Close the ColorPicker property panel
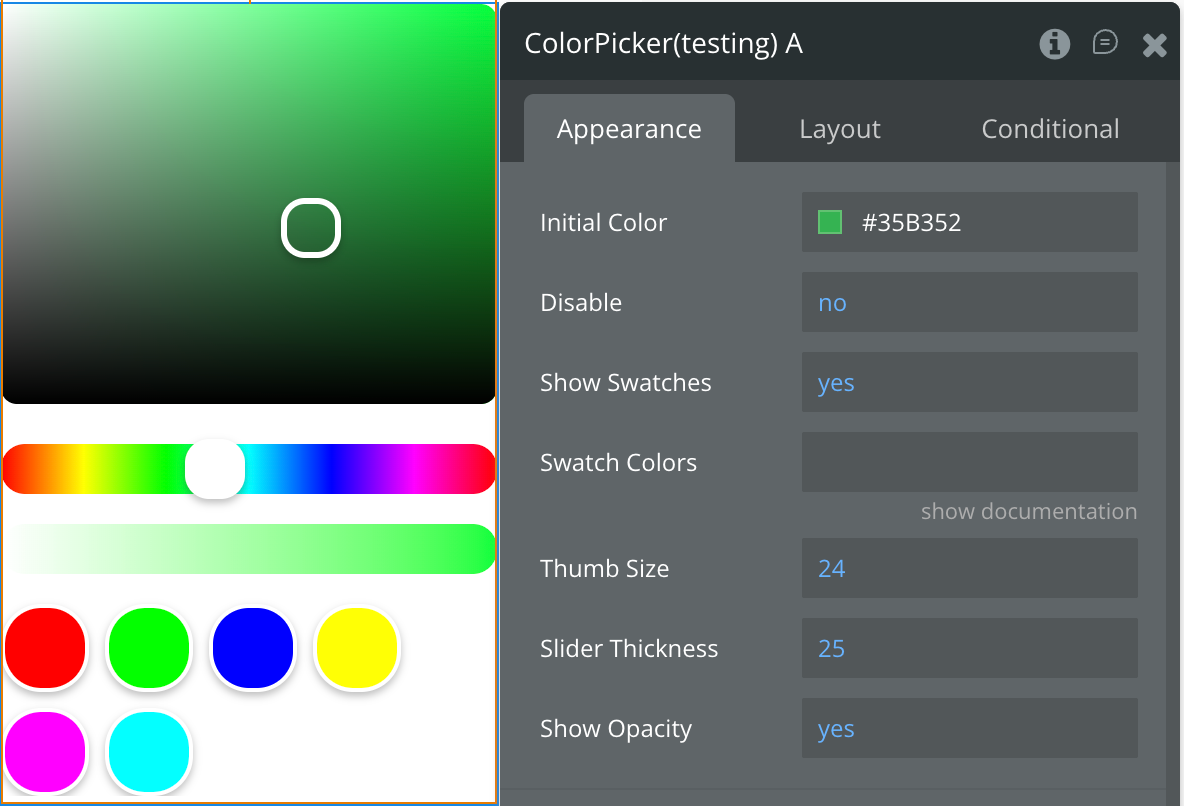Viewport: 1184px width, 806px height. click(1154, 45)
